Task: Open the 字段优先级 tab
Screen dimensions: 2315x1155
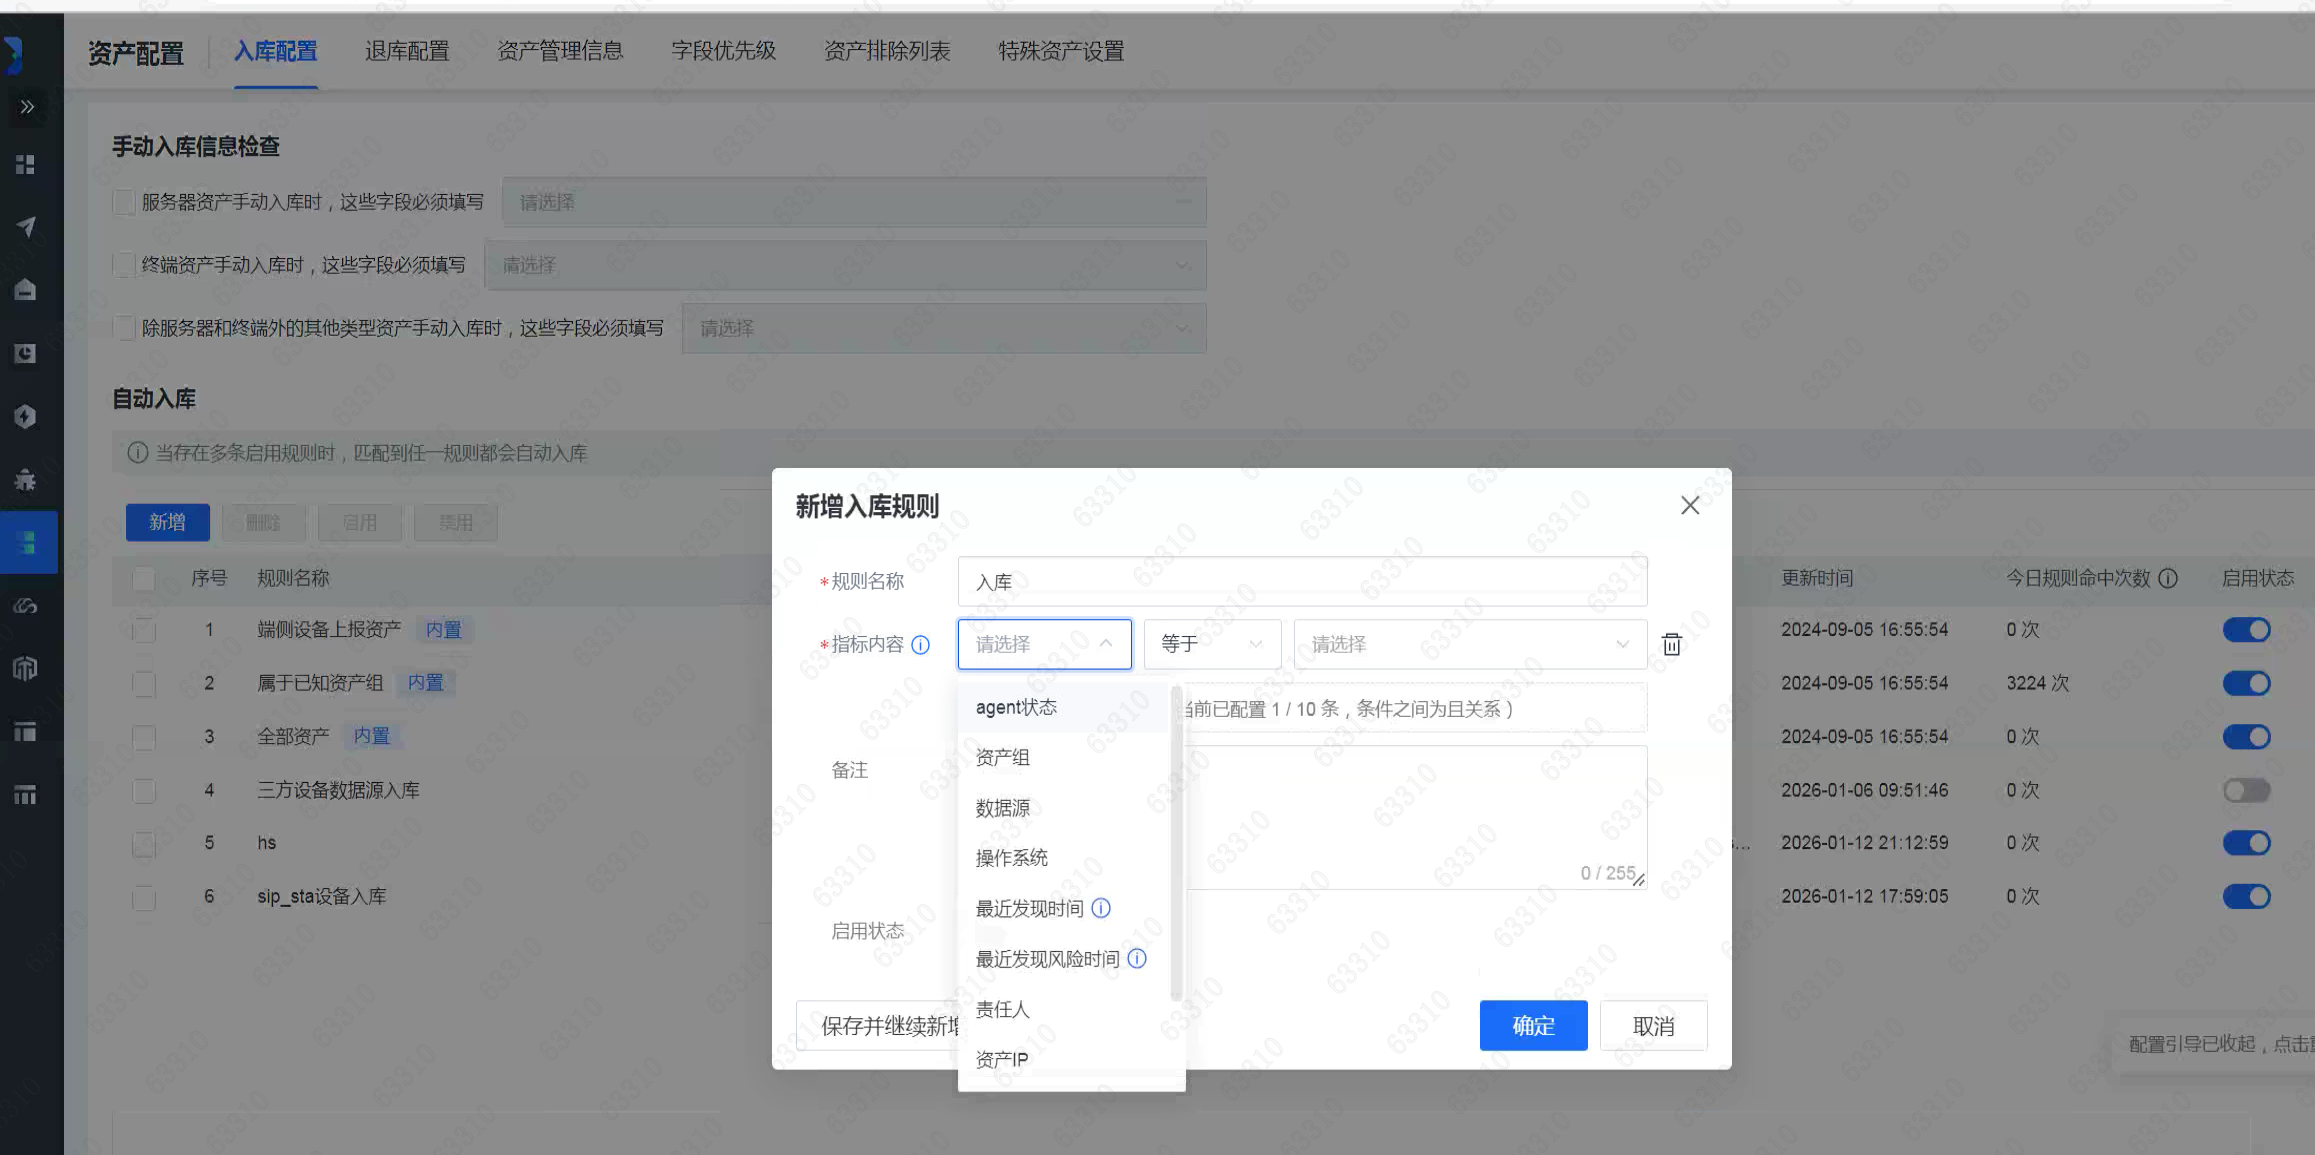Action: 723,51
